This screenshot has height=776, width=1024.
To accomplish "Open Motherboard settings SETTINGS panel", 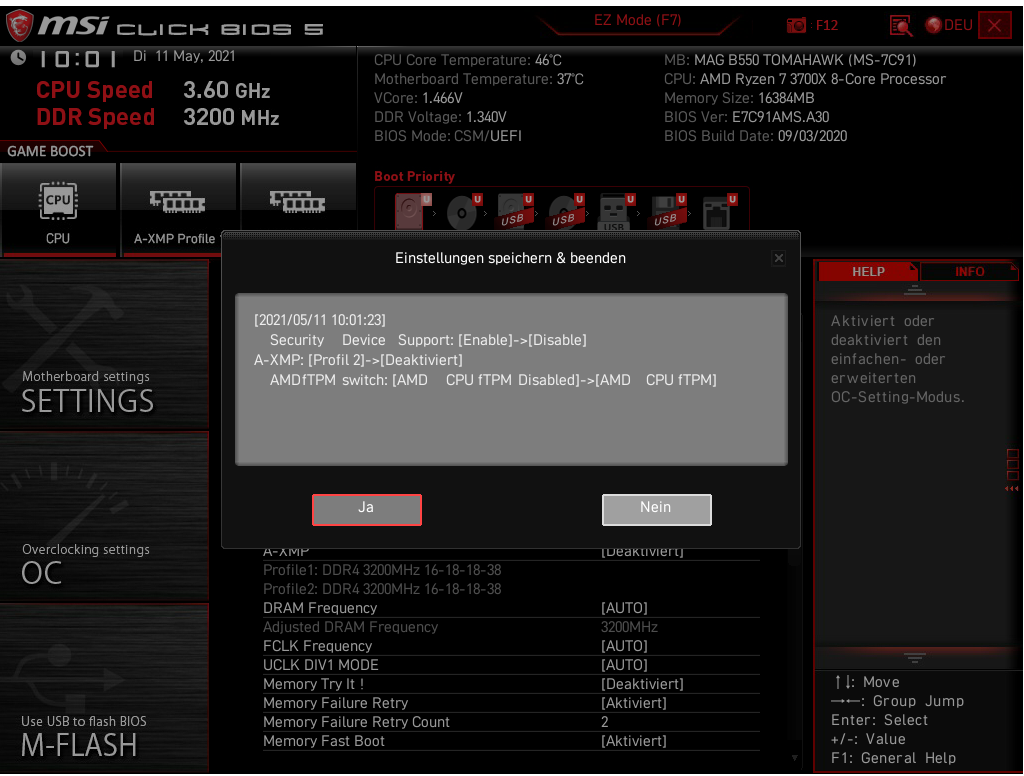I will 104,344.
